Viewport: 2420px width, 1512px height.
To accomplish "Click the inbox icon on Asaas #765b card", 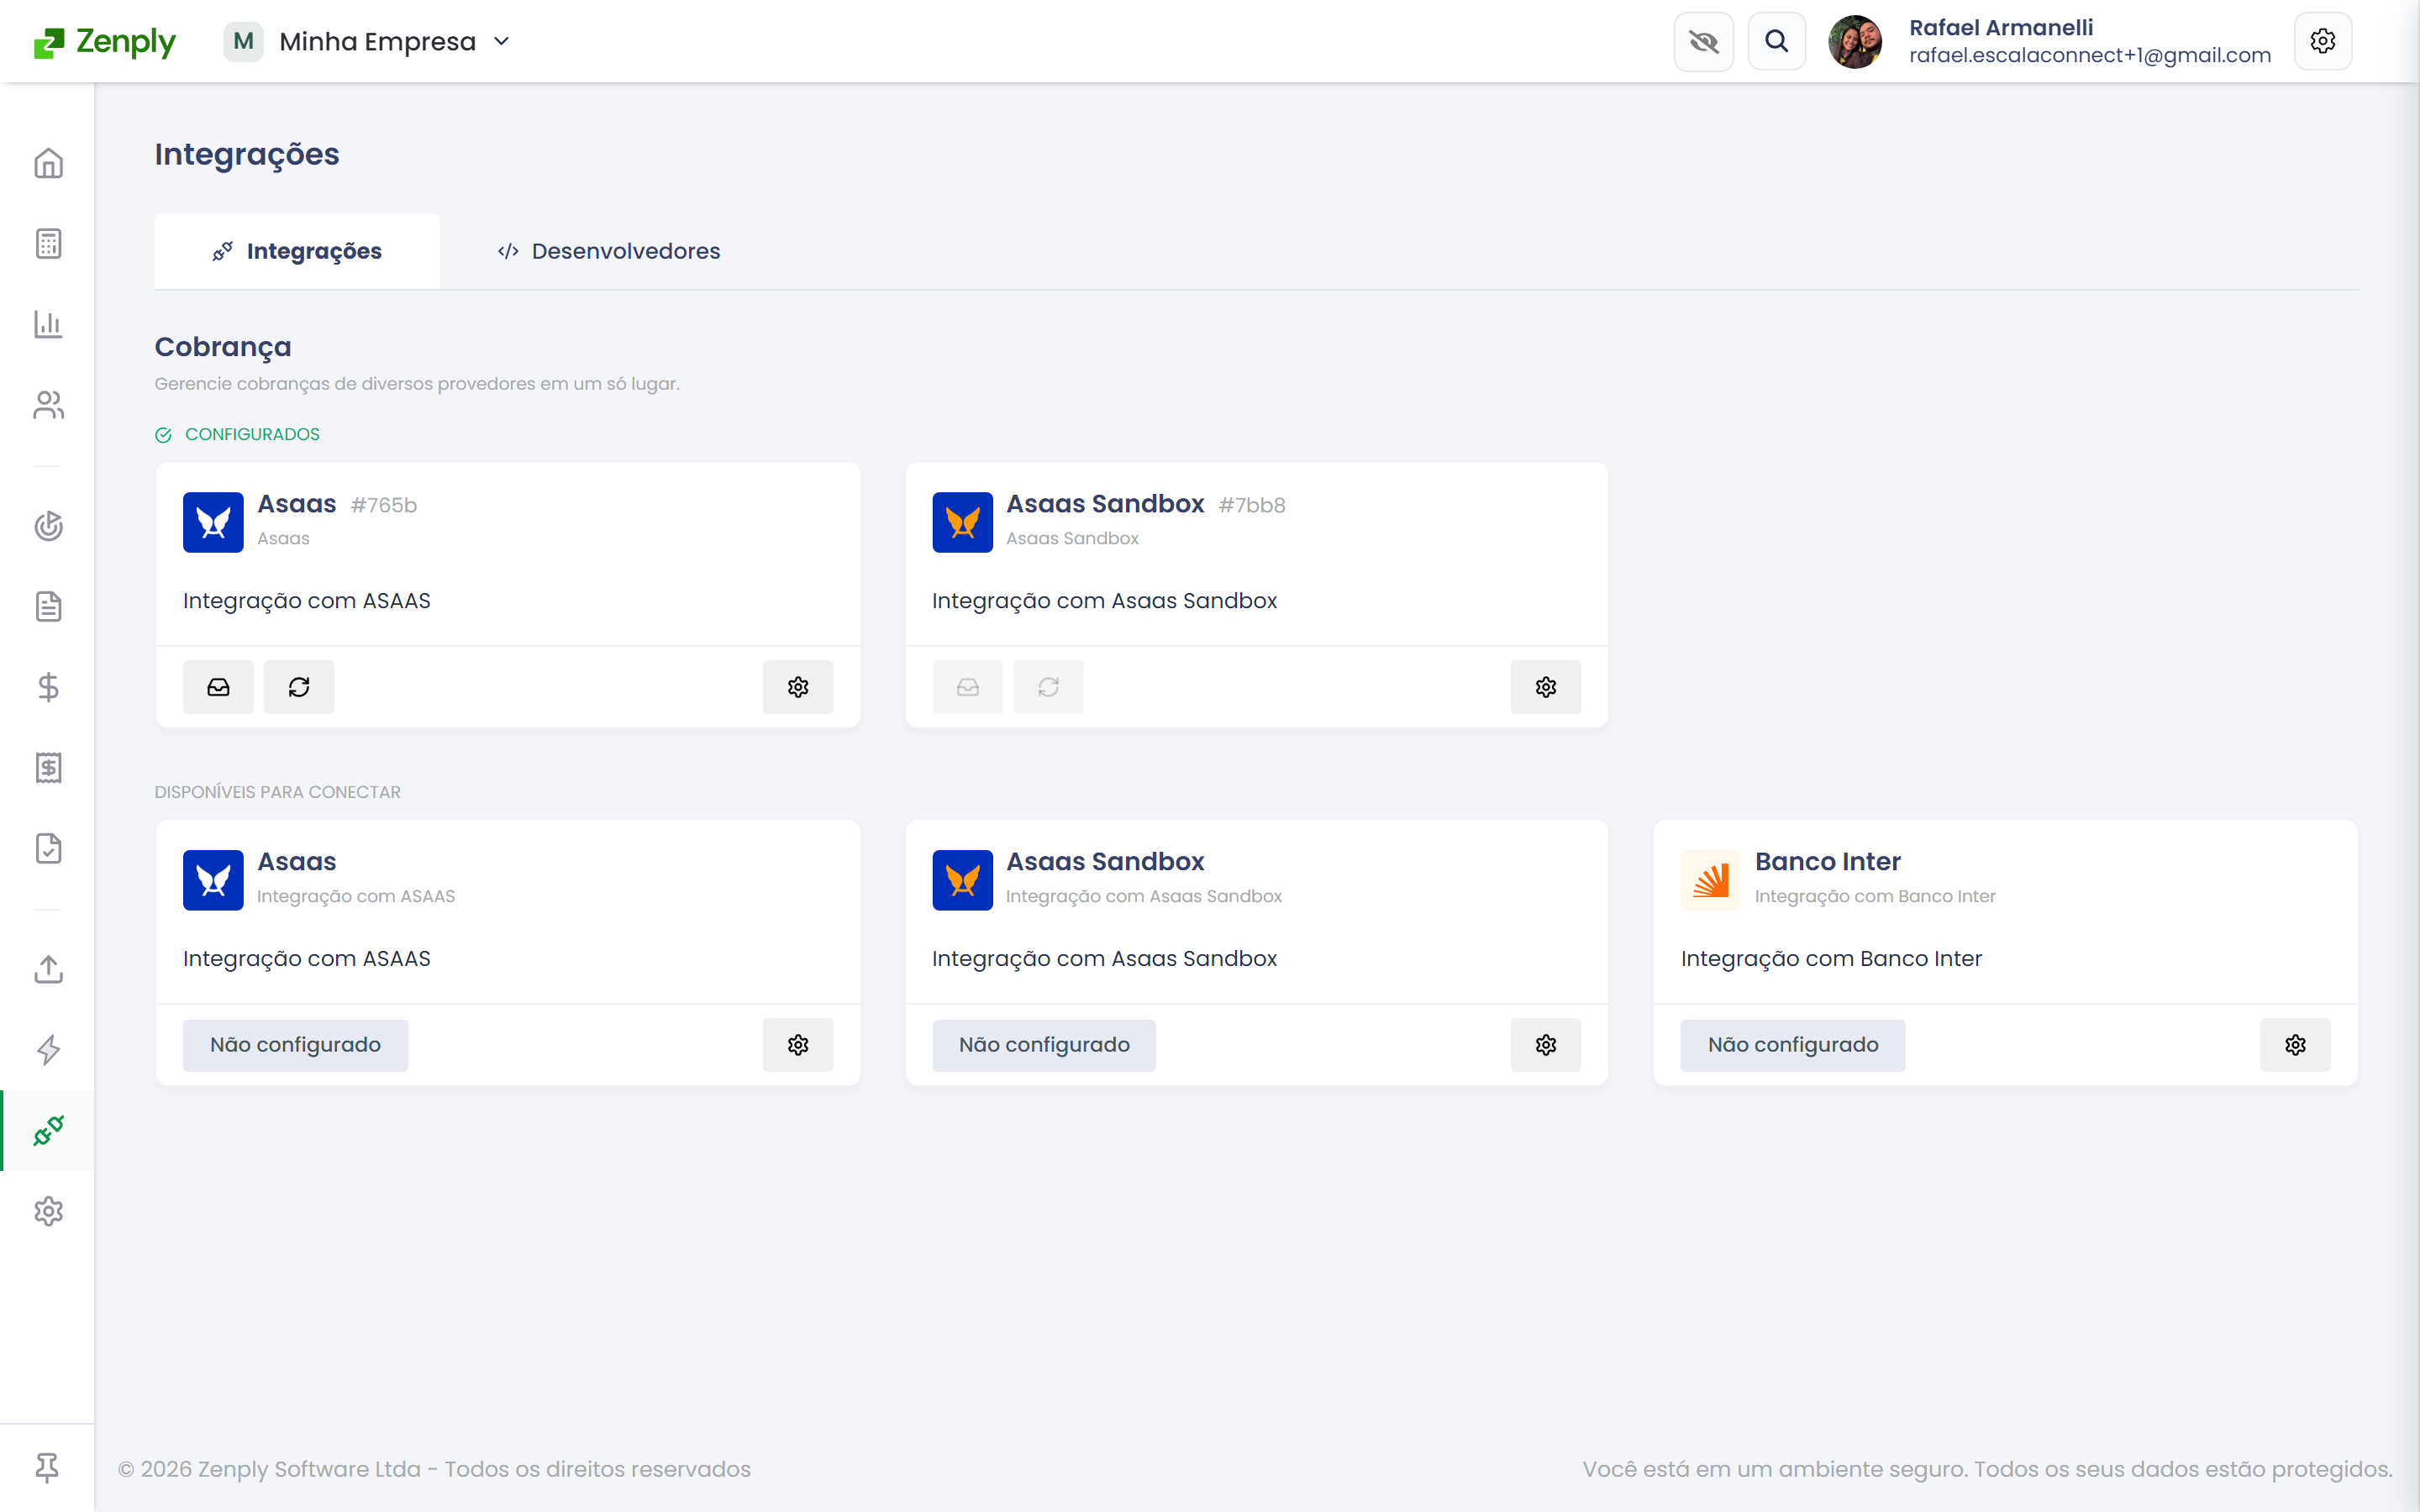I will tap(218, 687).
